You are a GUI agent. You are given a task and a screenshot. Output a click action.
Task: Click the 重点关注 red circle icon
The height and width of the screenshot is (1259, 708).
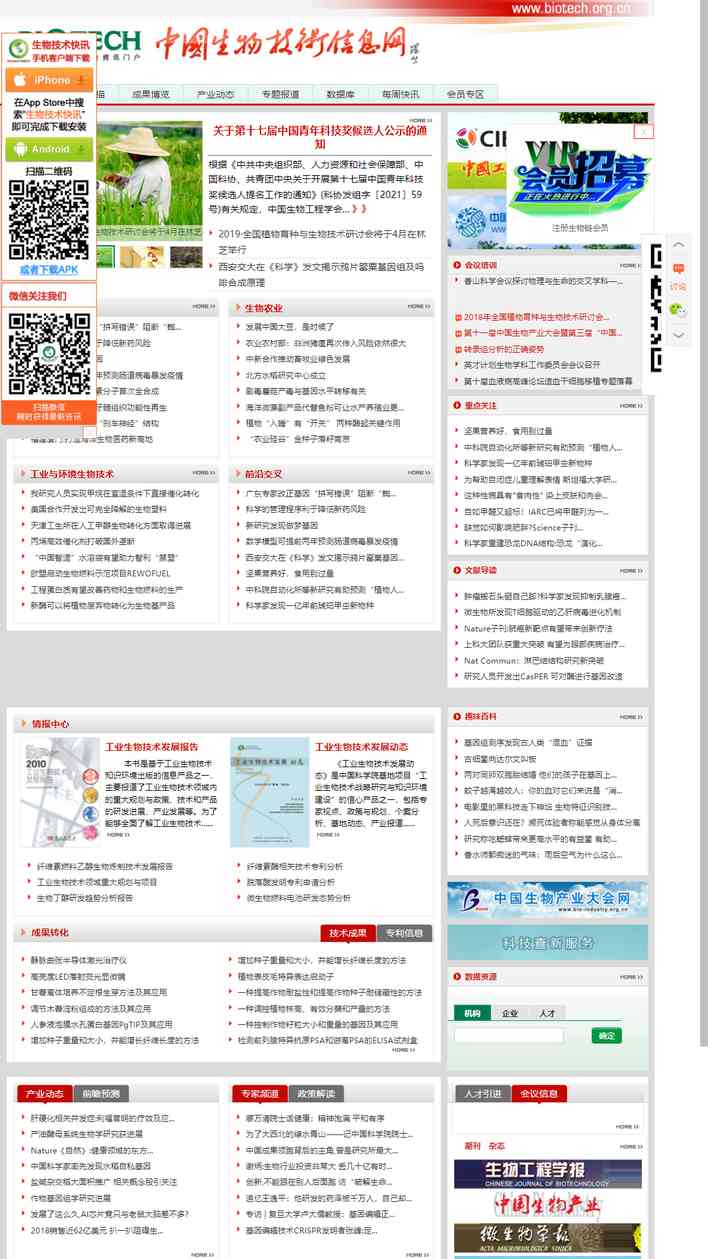pos(457,406)
